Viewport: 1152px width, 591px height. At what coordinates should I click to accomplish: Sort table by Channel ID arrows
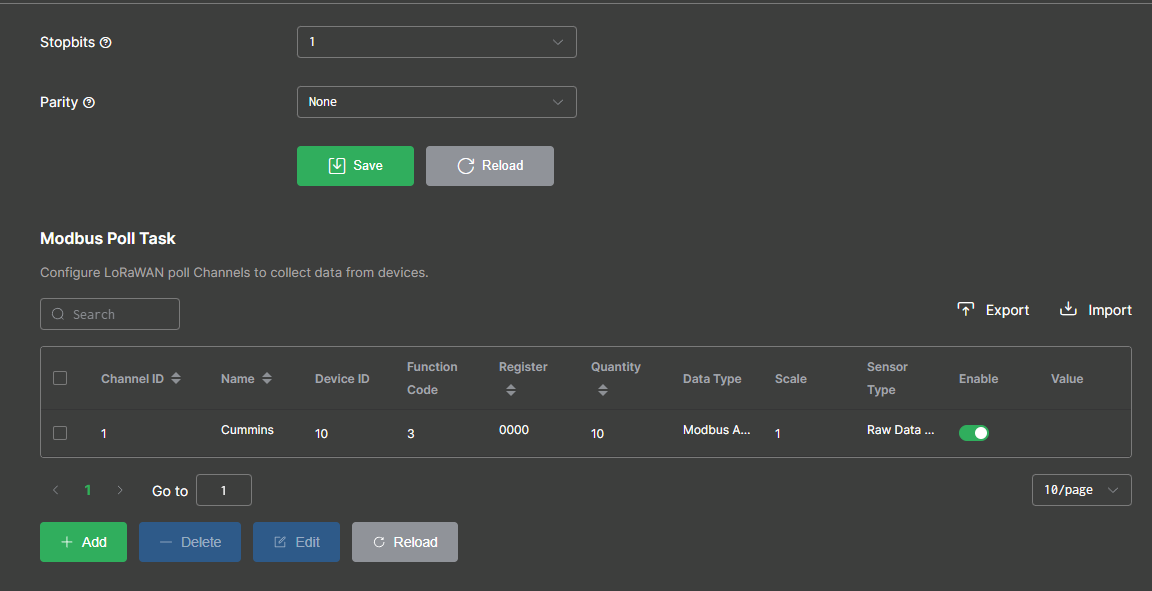click(x=176, y=379)
